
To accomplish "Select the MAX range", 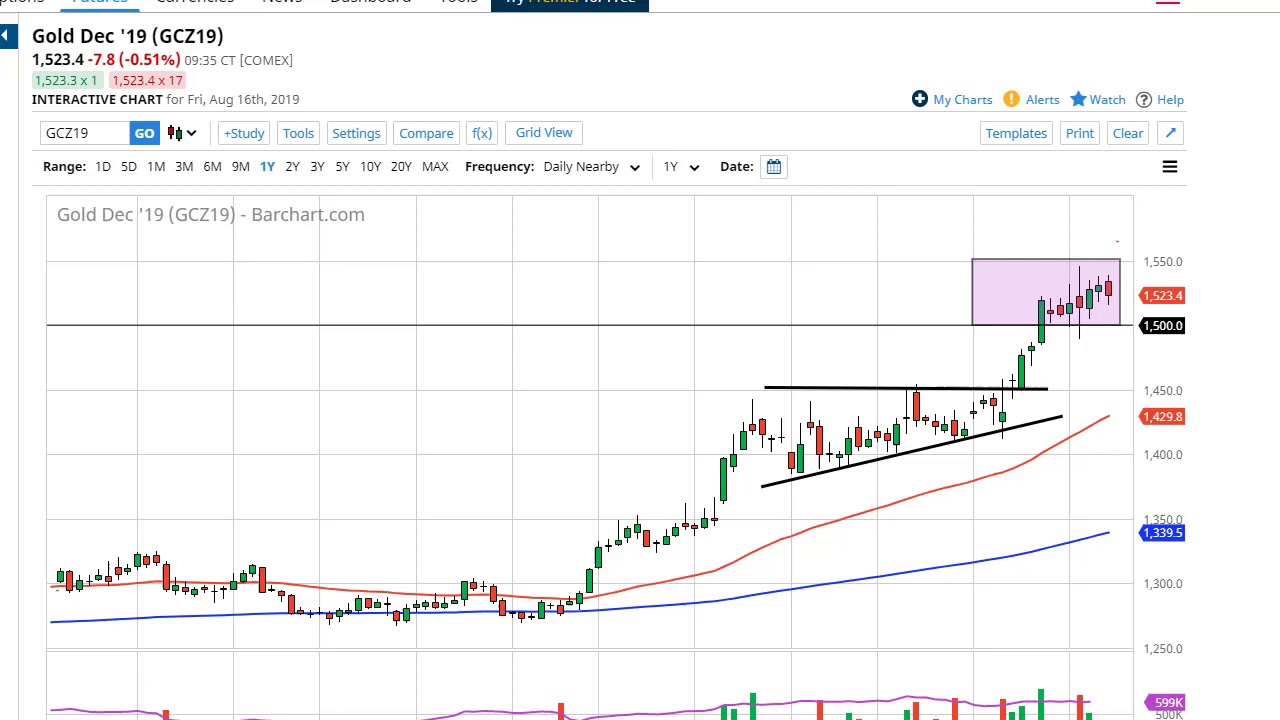I will point(435,167).
